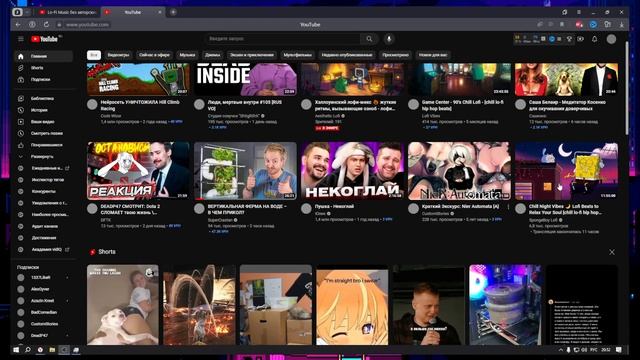Viewport: 640px width, 360px height.
Task: Reload the page with refresh button
Action: (46, 24)
